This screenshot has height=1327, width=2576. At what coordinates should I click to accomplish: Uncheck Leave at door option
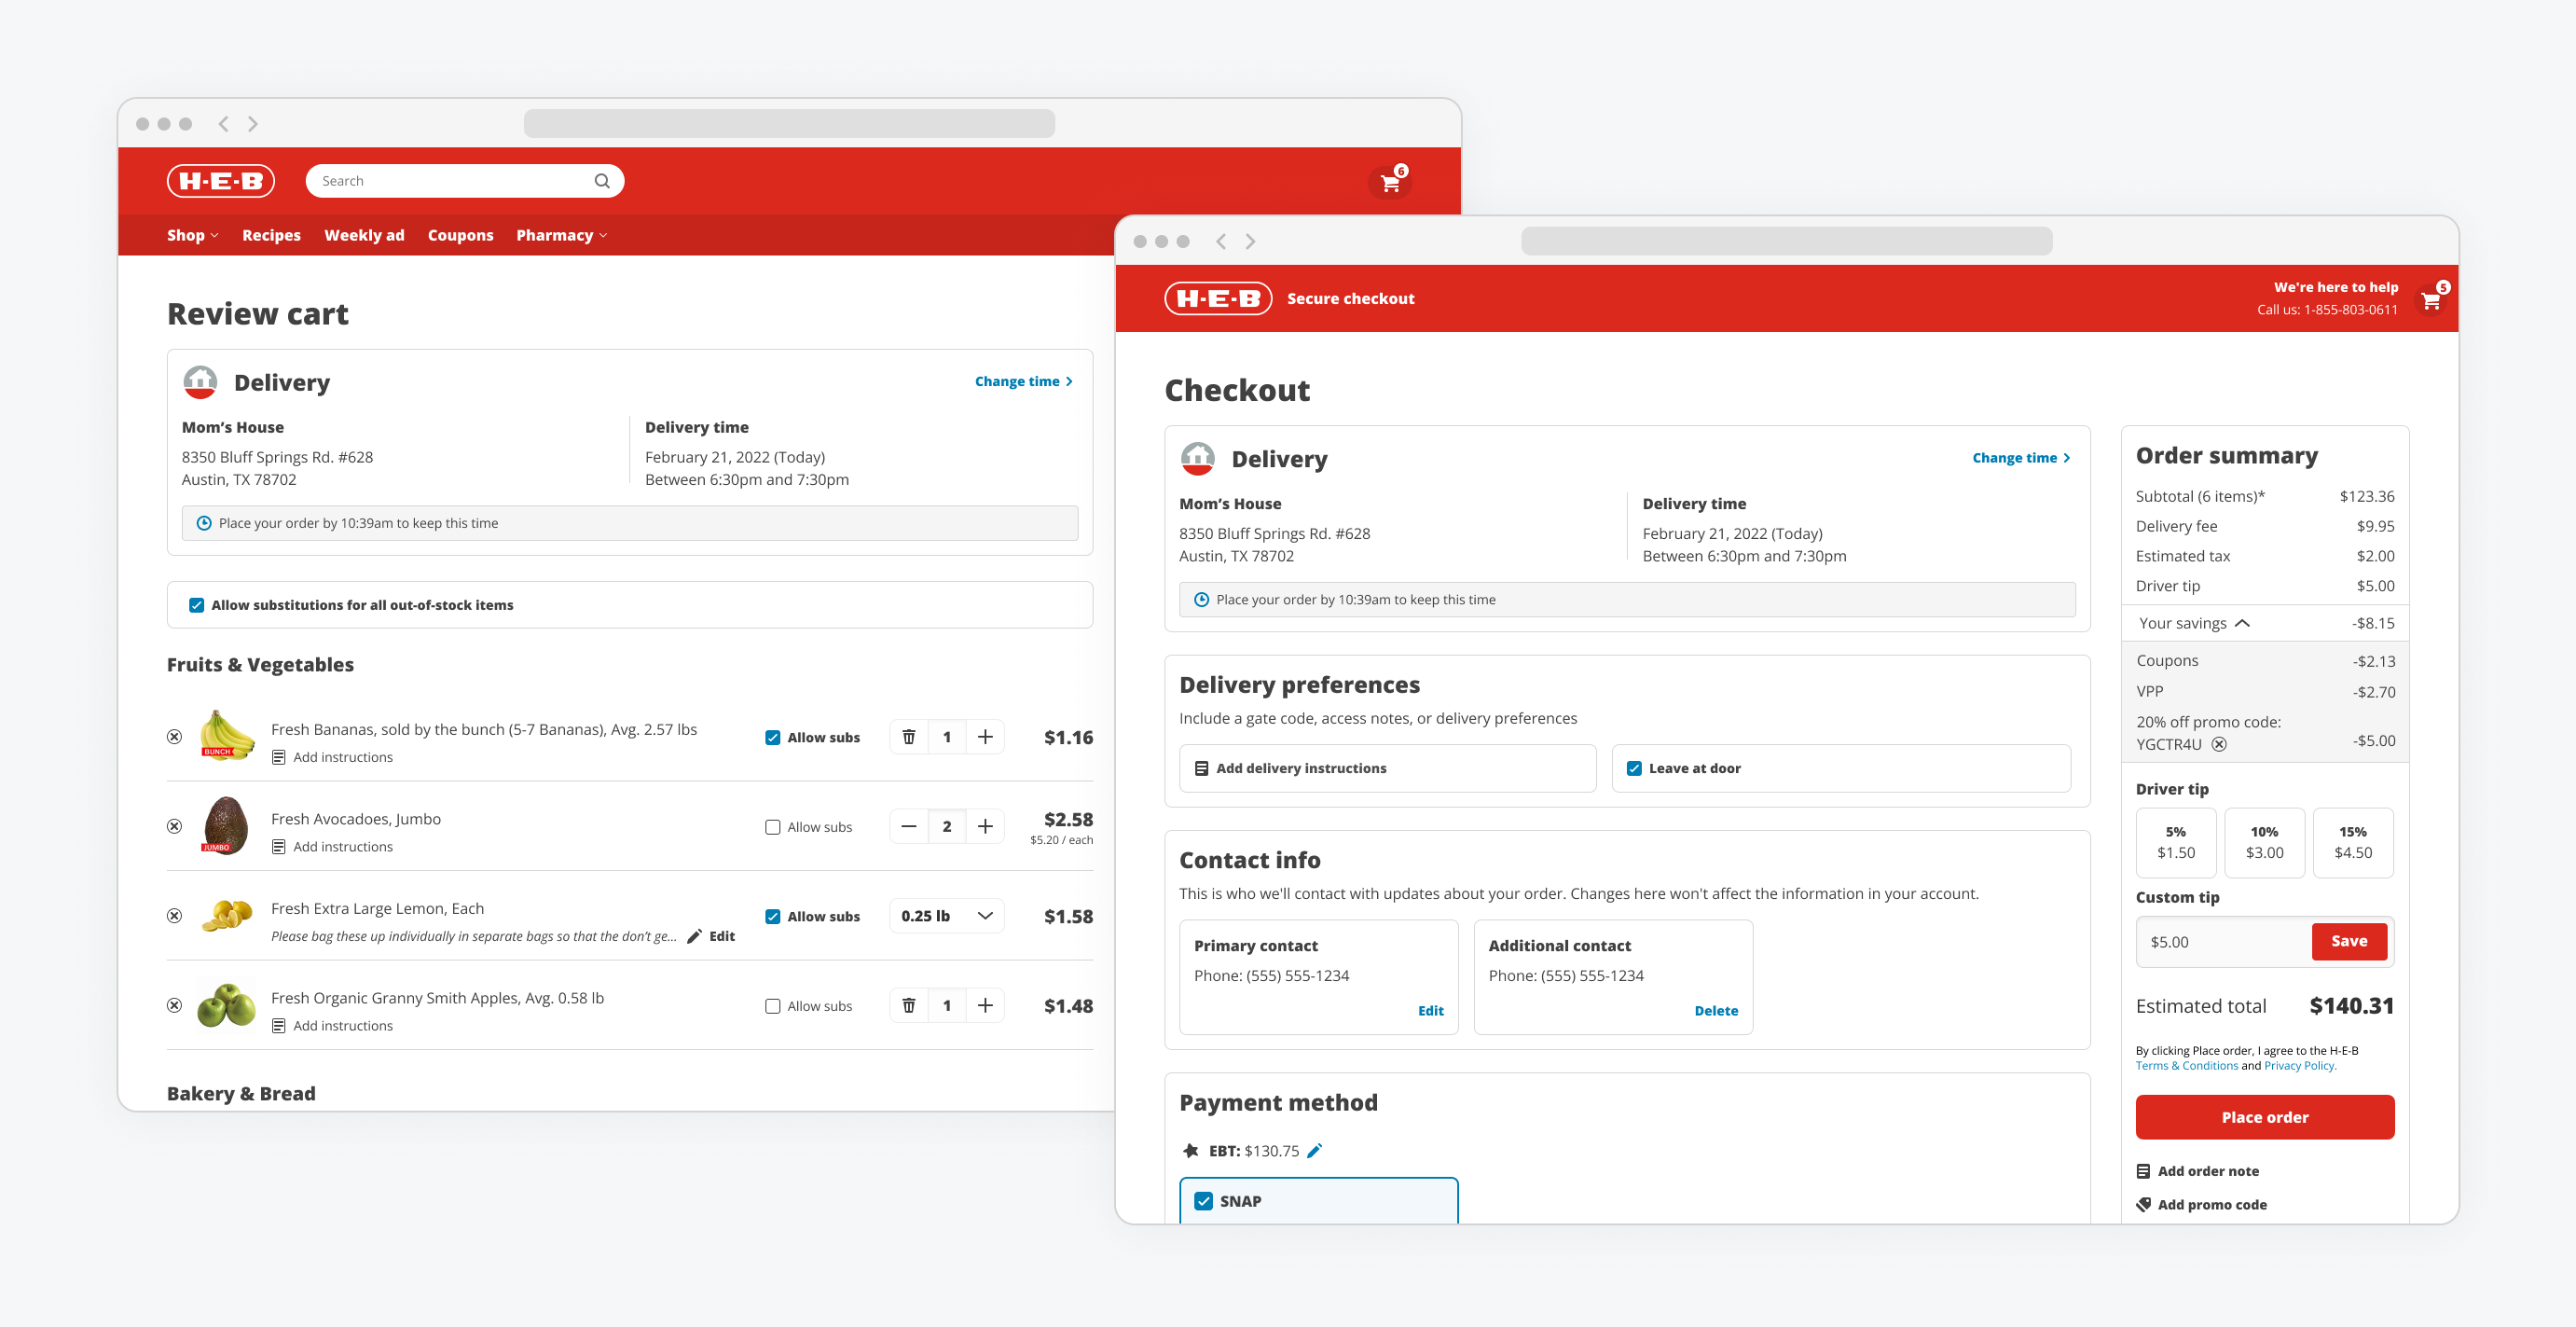click(x=1634, y=768)
